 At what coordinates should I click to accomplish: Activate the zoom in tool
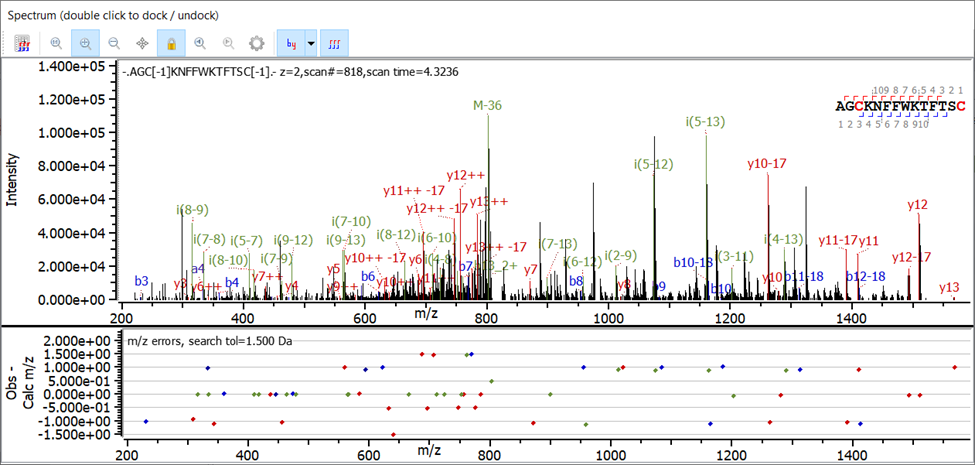(85, 44)
